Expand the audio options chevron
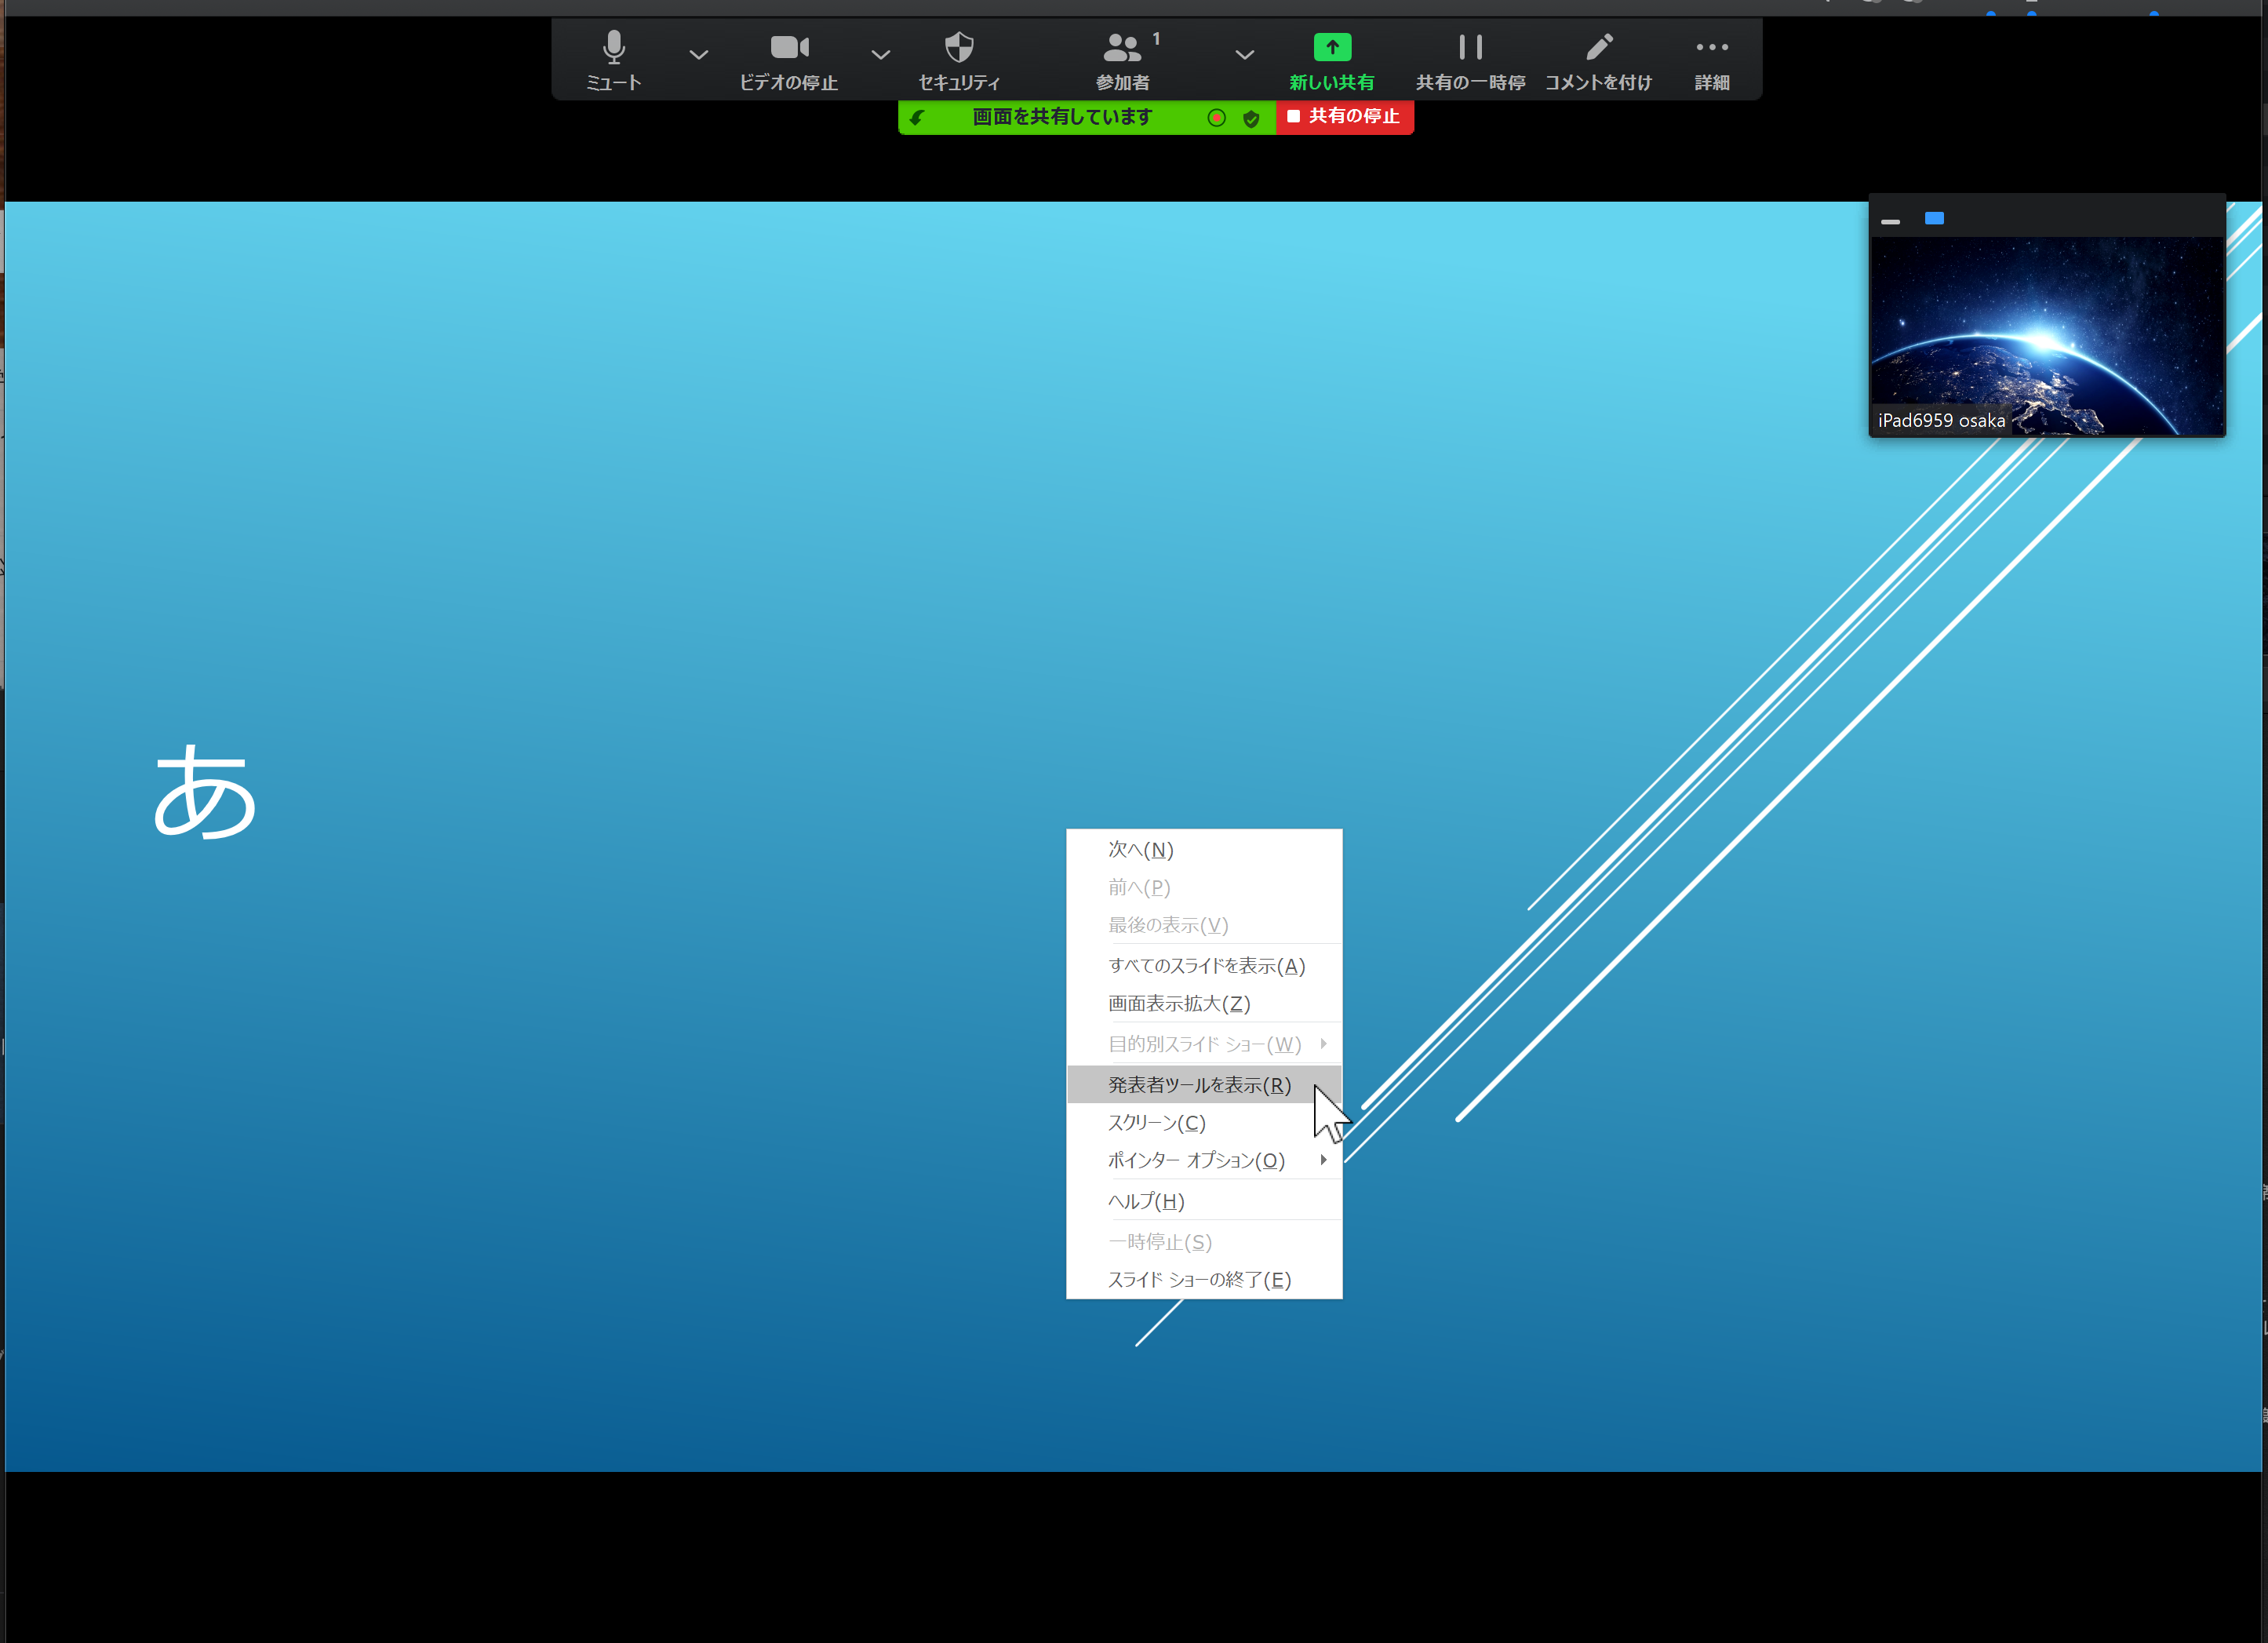Image resolution: width=2268 pixels, height=1643 pixels. 699,55
